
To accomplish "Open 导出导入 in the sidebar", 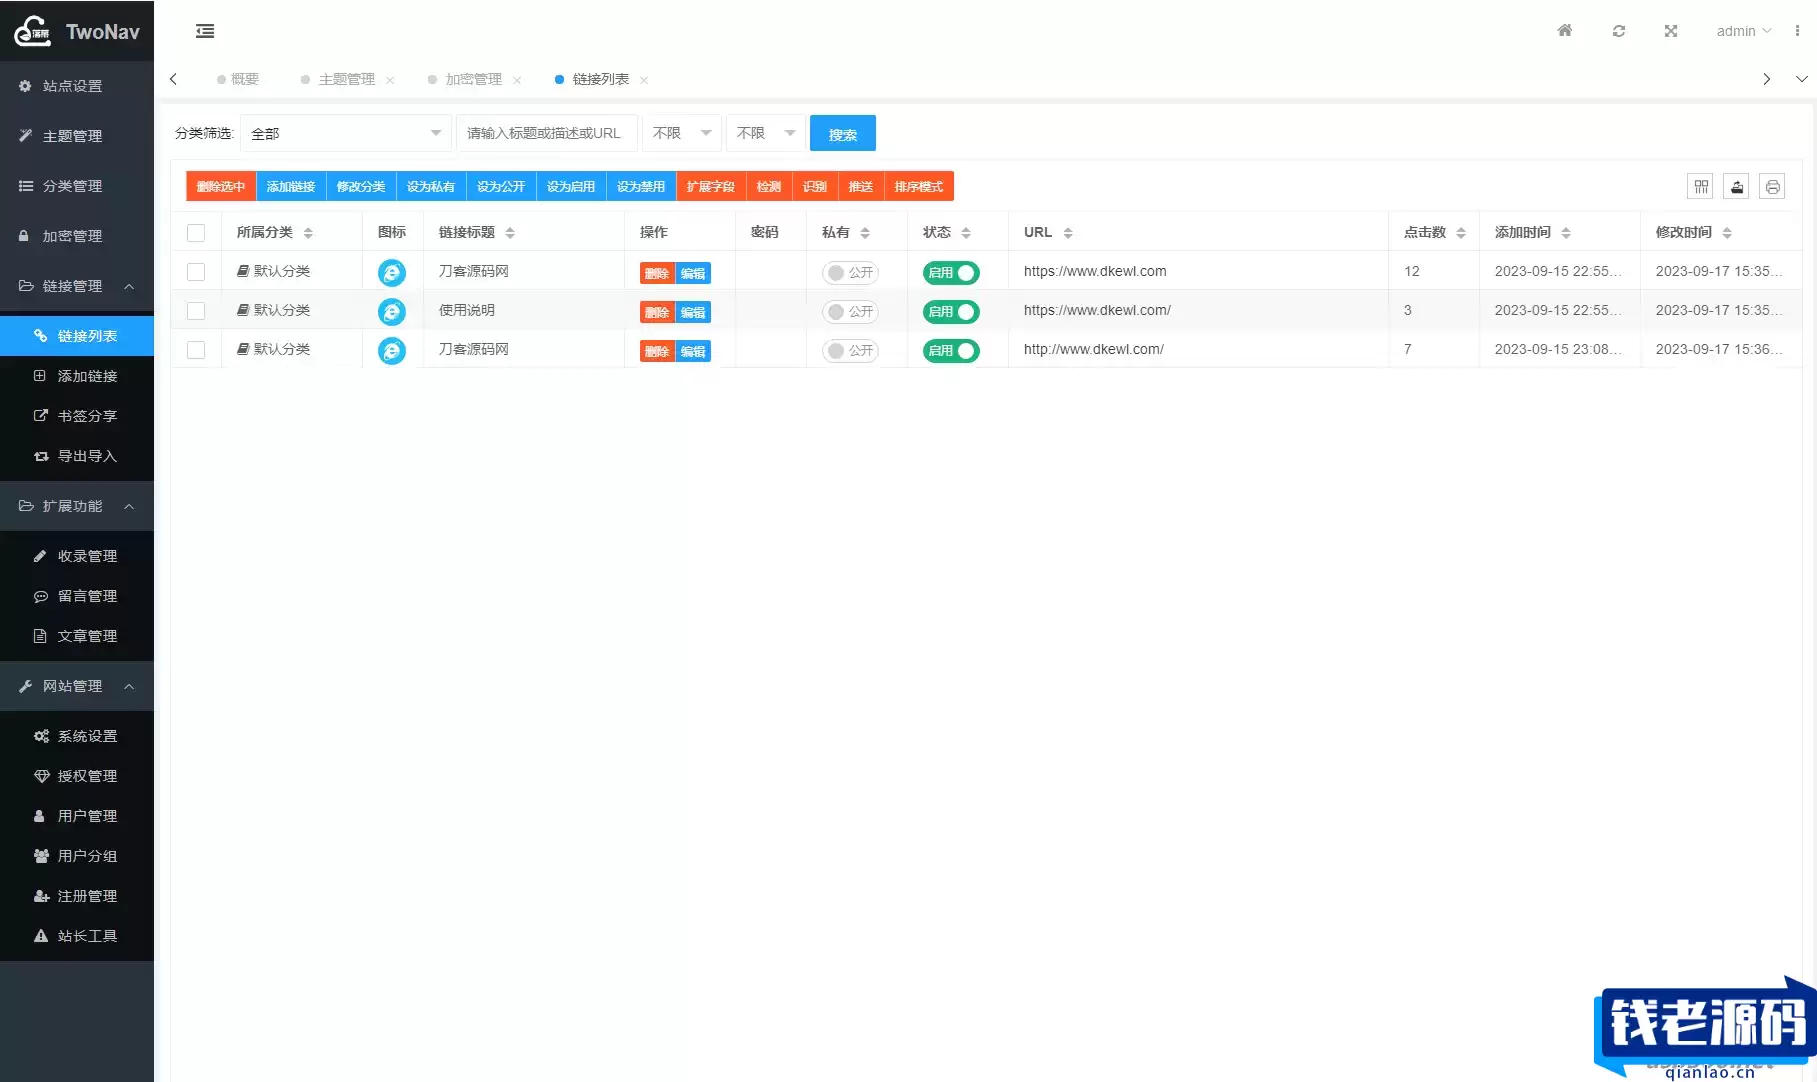I will click(77, 456).
